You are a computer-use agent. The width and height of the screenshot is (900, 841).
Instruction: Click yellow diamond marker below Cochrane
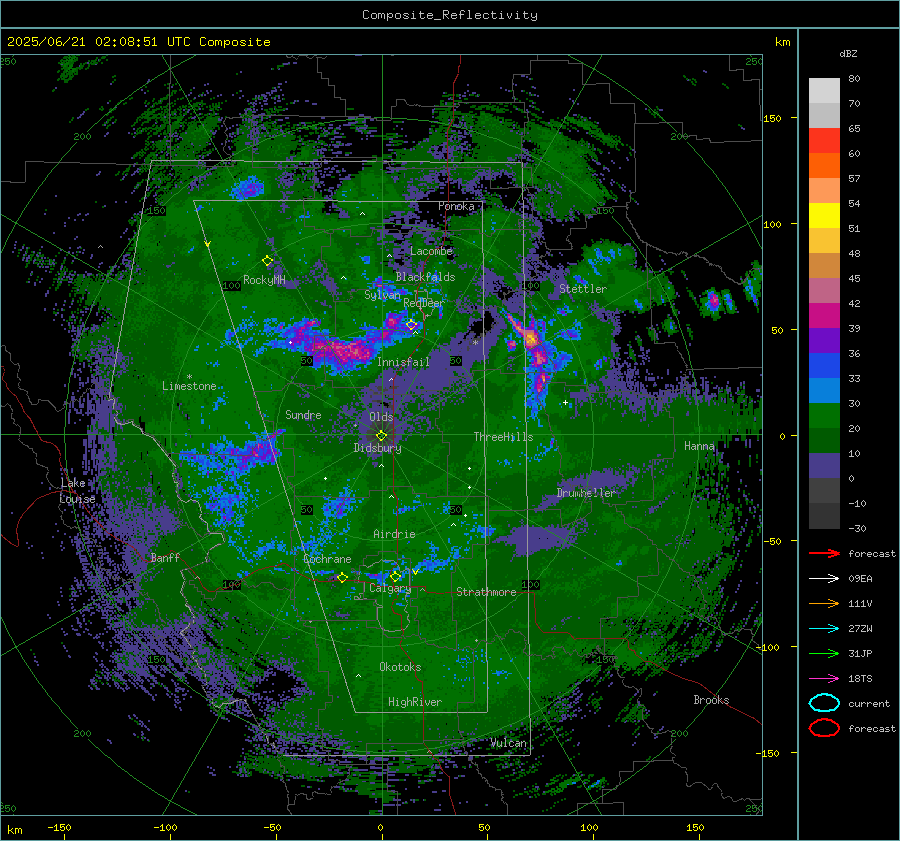342,578
